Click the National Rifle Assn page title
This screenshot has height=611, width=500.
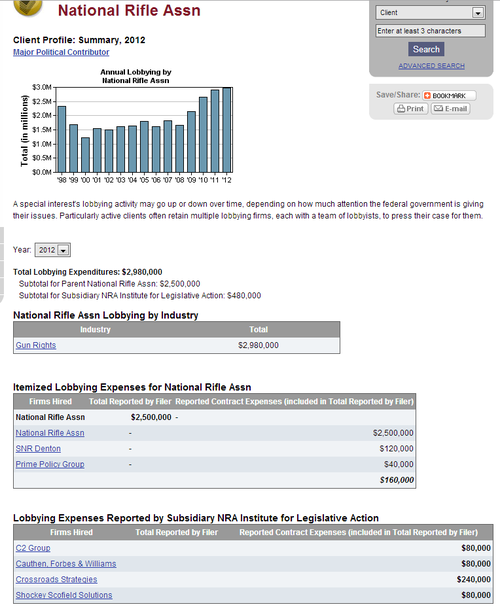(x=129, y=10)
